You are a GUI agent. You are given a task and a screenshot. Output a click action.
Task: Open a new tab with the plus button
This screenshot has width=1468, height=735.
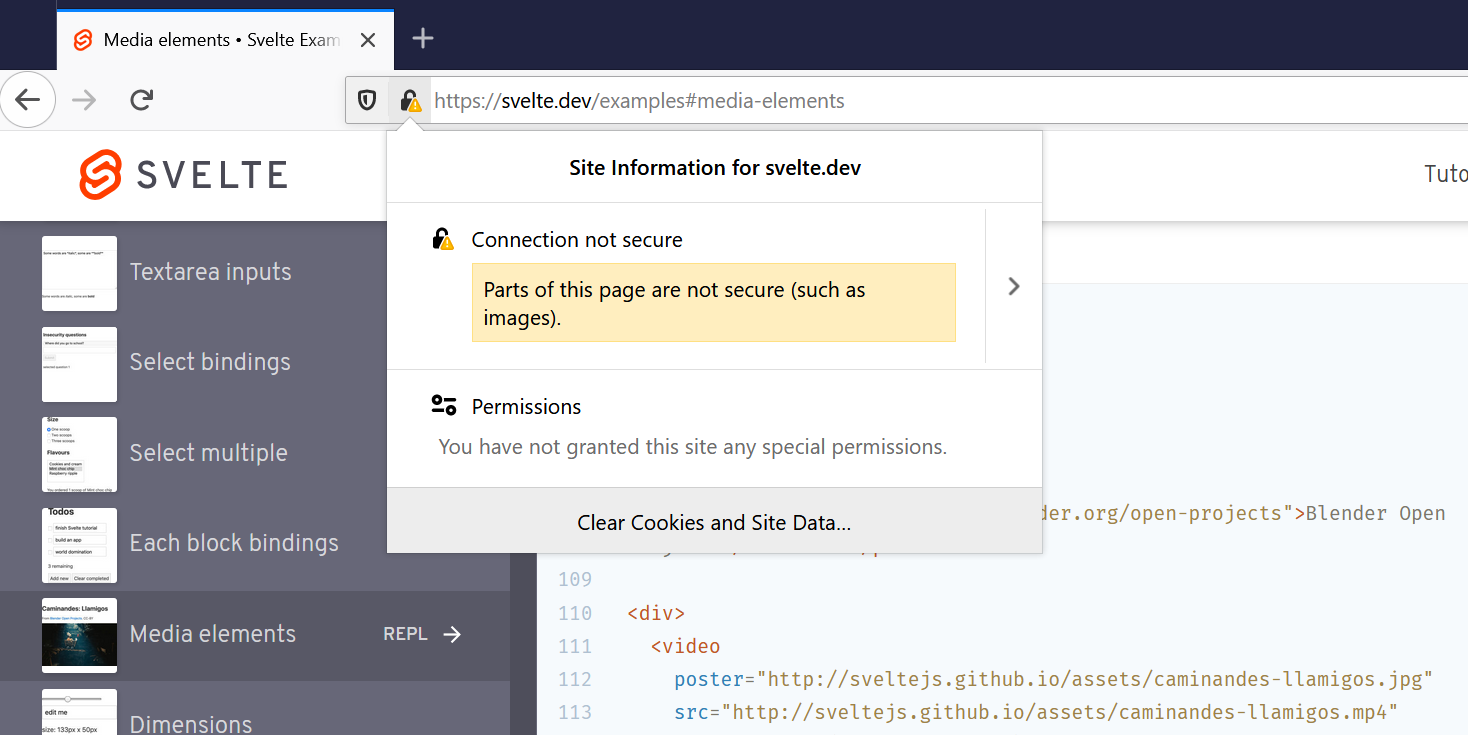[x=423, y=38]
